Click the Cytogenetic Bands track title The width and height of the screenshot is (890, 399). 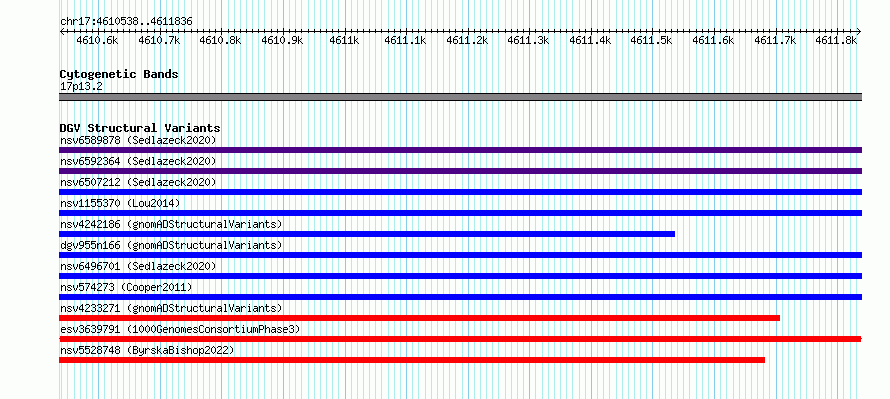pyautogui.click(x=119, y=74)
